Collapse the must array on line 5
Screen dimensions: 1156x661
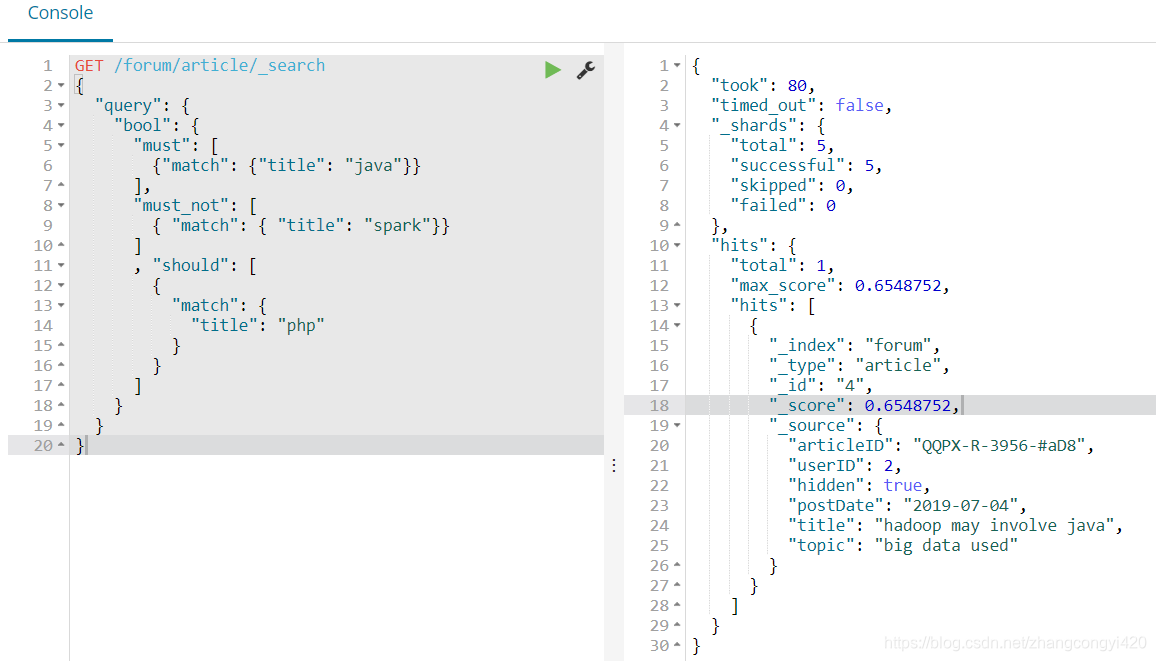click(63, 145)
